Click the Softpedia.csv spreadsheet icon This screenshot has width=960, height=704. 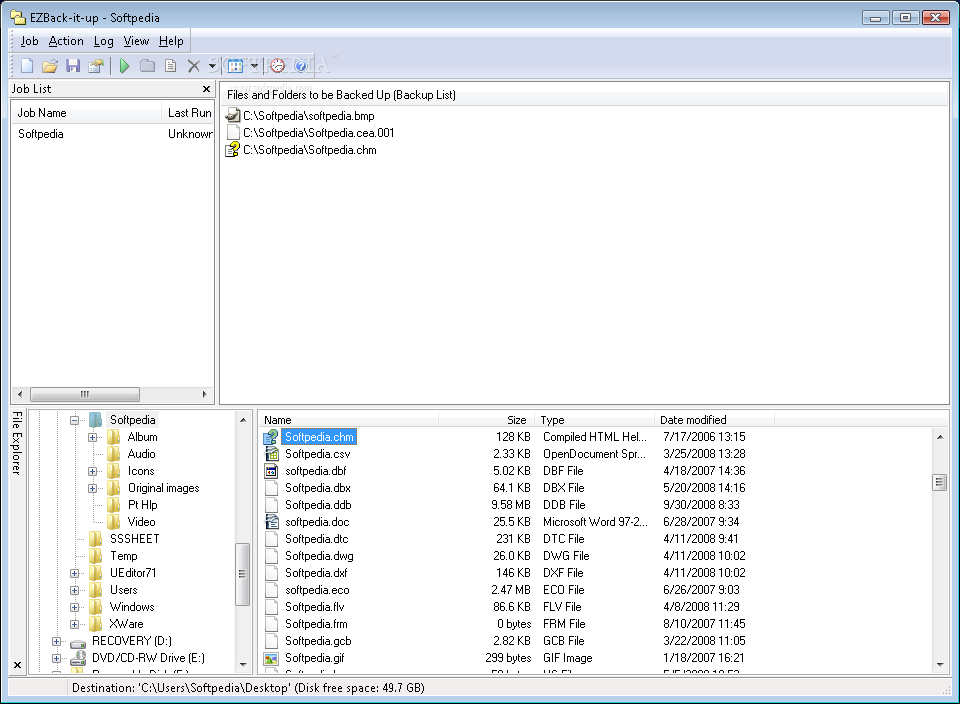(271, 454)
